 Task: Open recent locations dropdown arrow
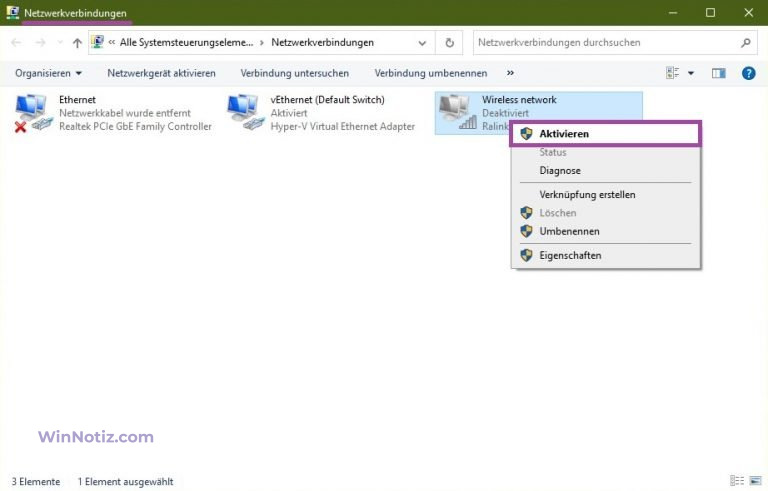tap(60, 43)
